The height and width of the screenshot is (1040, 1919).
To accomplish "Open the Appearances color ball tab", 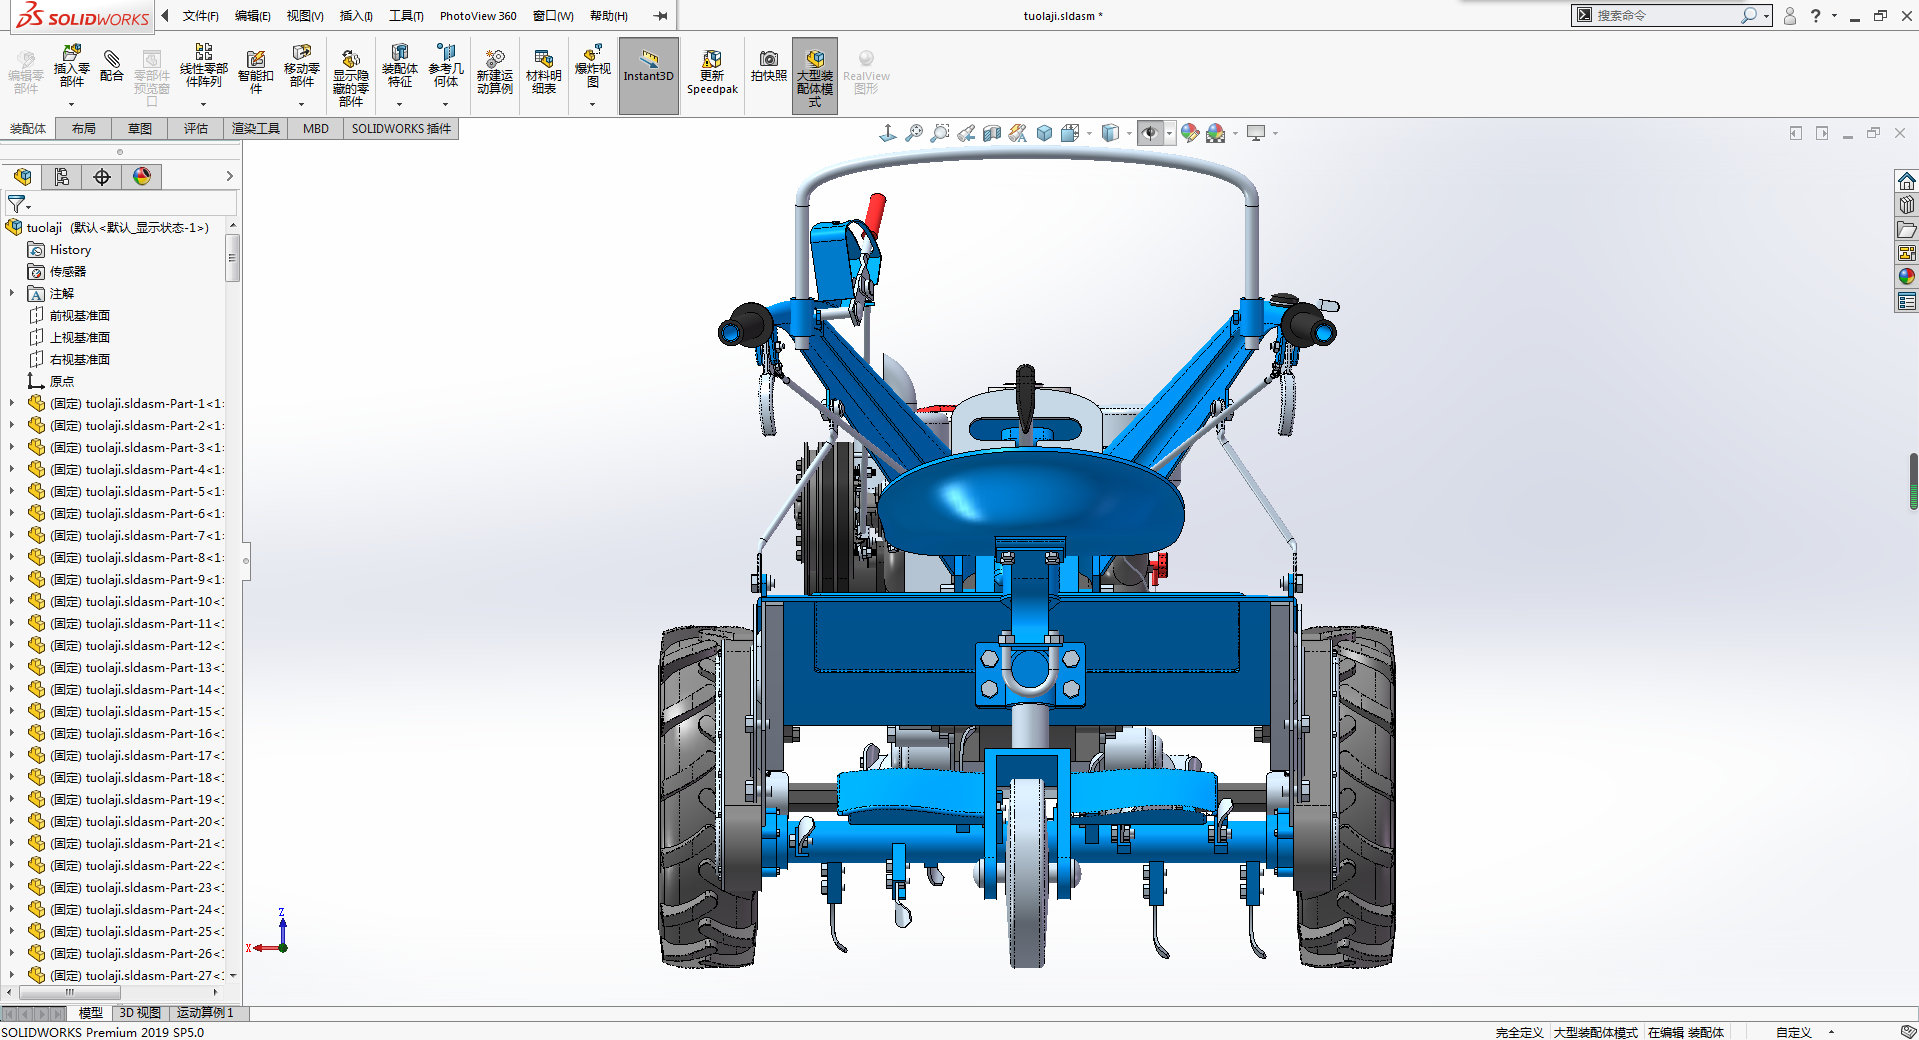I will tap(142, 177).
